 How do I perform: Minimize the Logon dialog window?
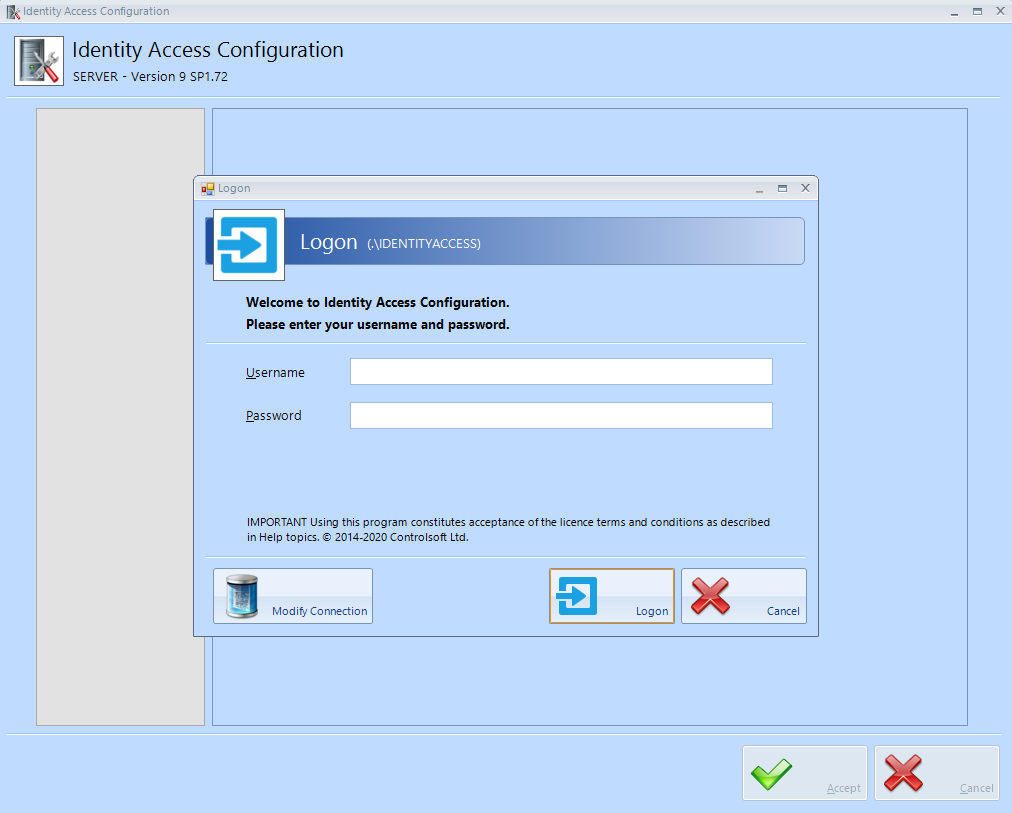click(760, 190)
